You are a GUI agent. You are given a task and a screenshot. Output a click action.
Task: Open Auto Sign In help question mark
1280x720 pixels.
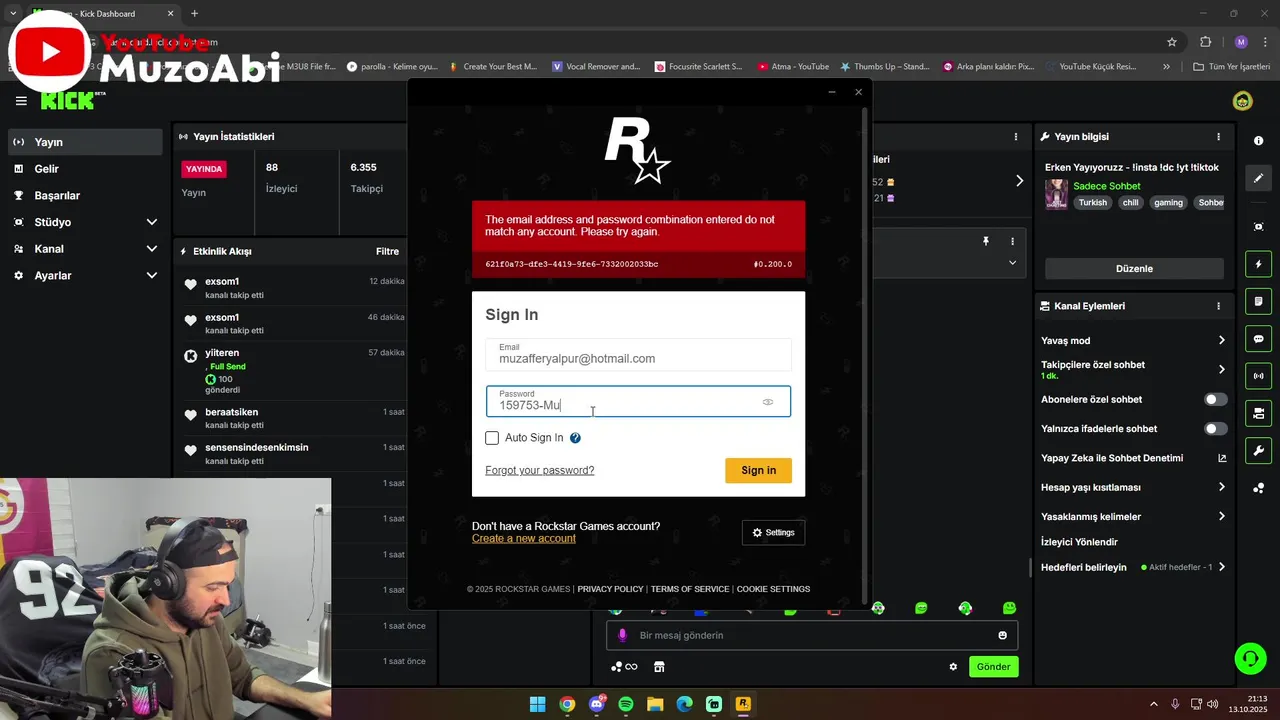click(575, 438)
